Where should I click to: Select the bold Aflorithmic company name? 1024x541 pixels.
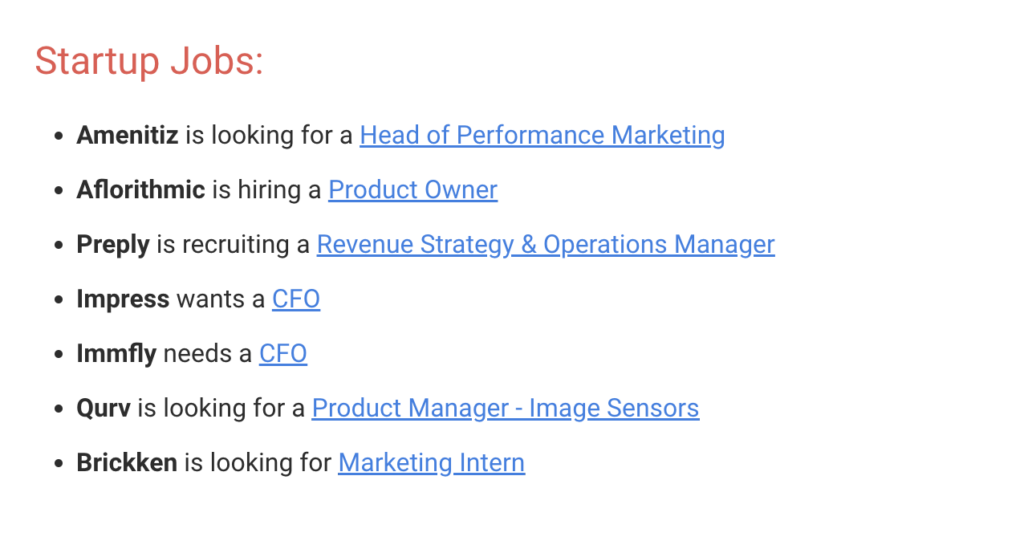[x=140, y=190]
